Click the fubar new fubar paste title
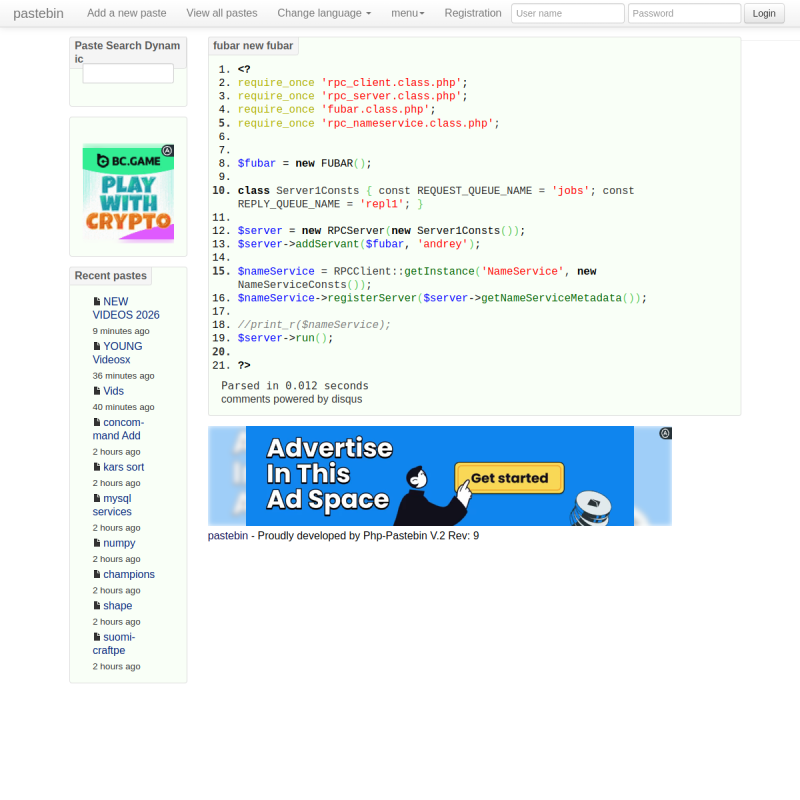The height and width of the screenshot is (800, 800). pos(253,45)
